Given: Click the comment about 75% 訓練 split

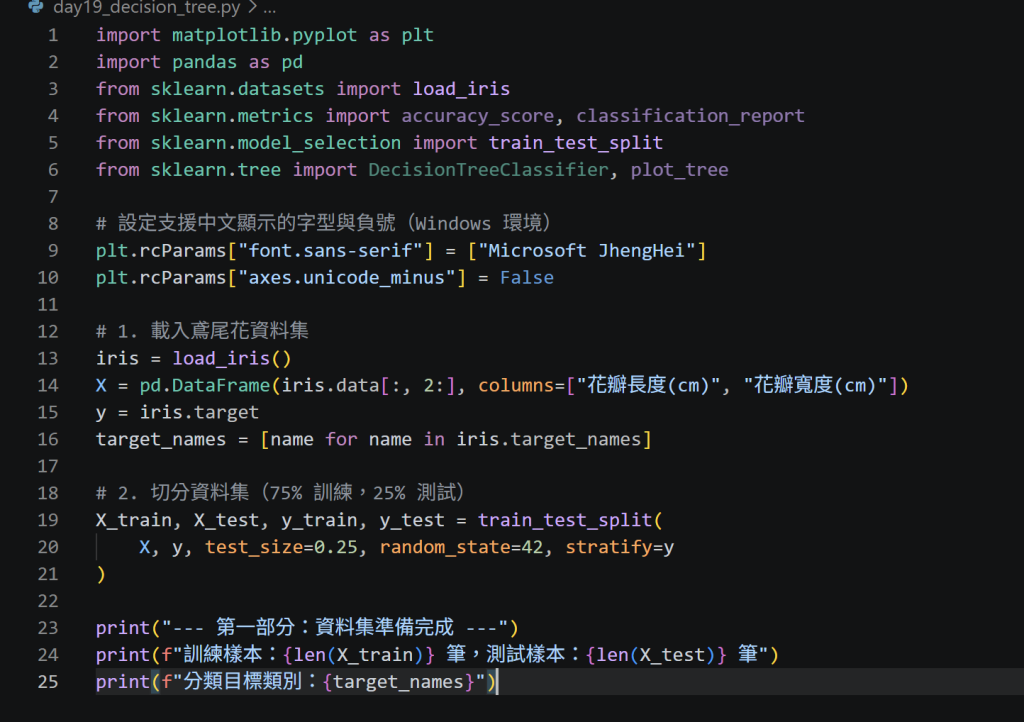Looking at the screenshot, I should 281,493.
